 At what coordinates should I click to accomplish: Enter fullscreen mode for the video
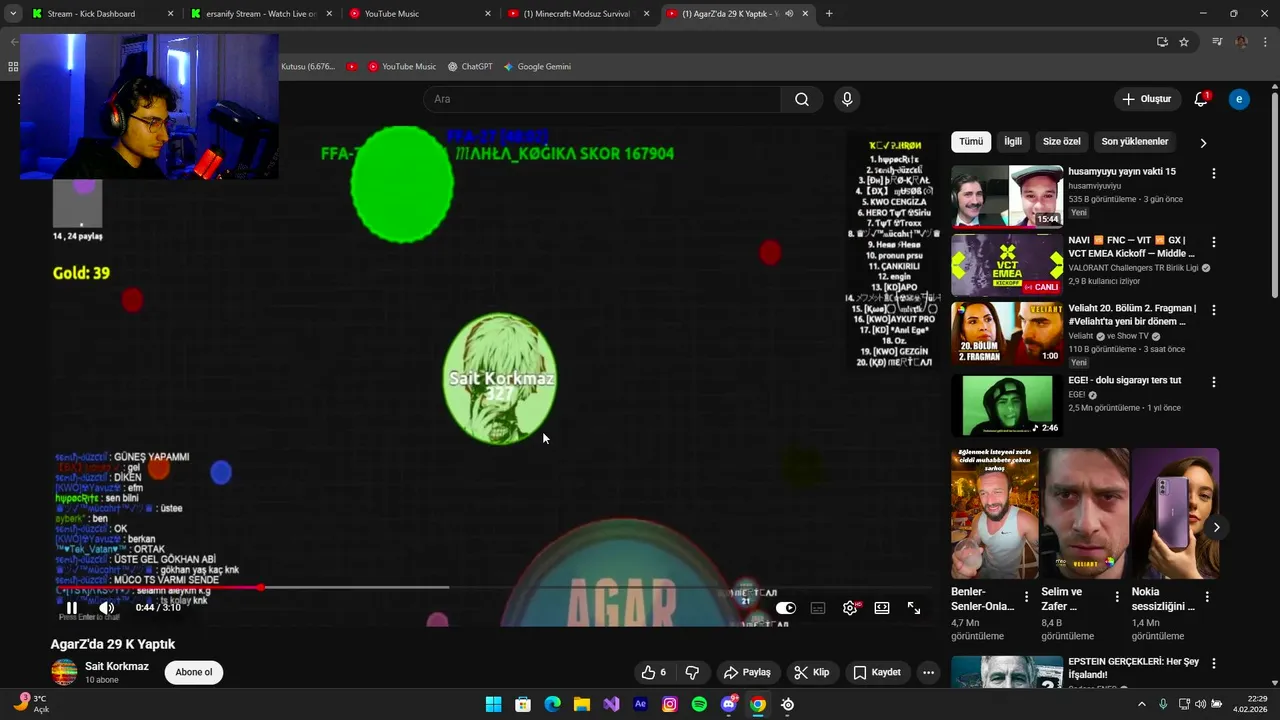(x=914, y=608)
